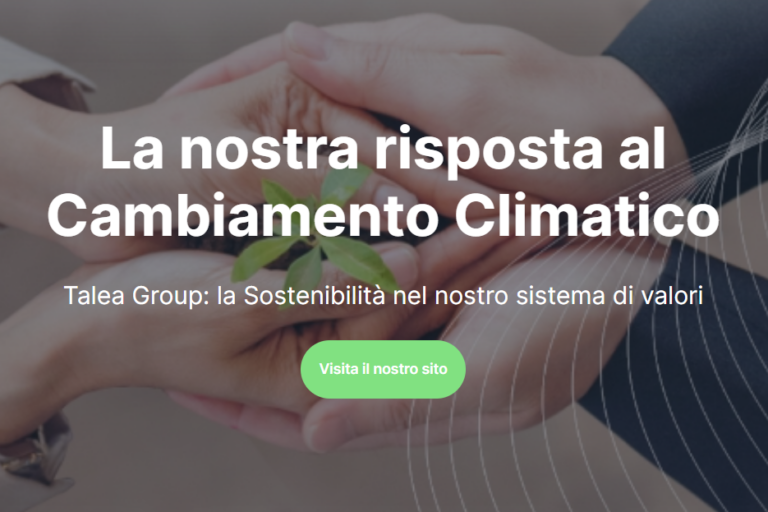This screenshot has width=768, height=512.
Task: Click the green "Visita il nostro sito" button
Action: coord(383,369)
